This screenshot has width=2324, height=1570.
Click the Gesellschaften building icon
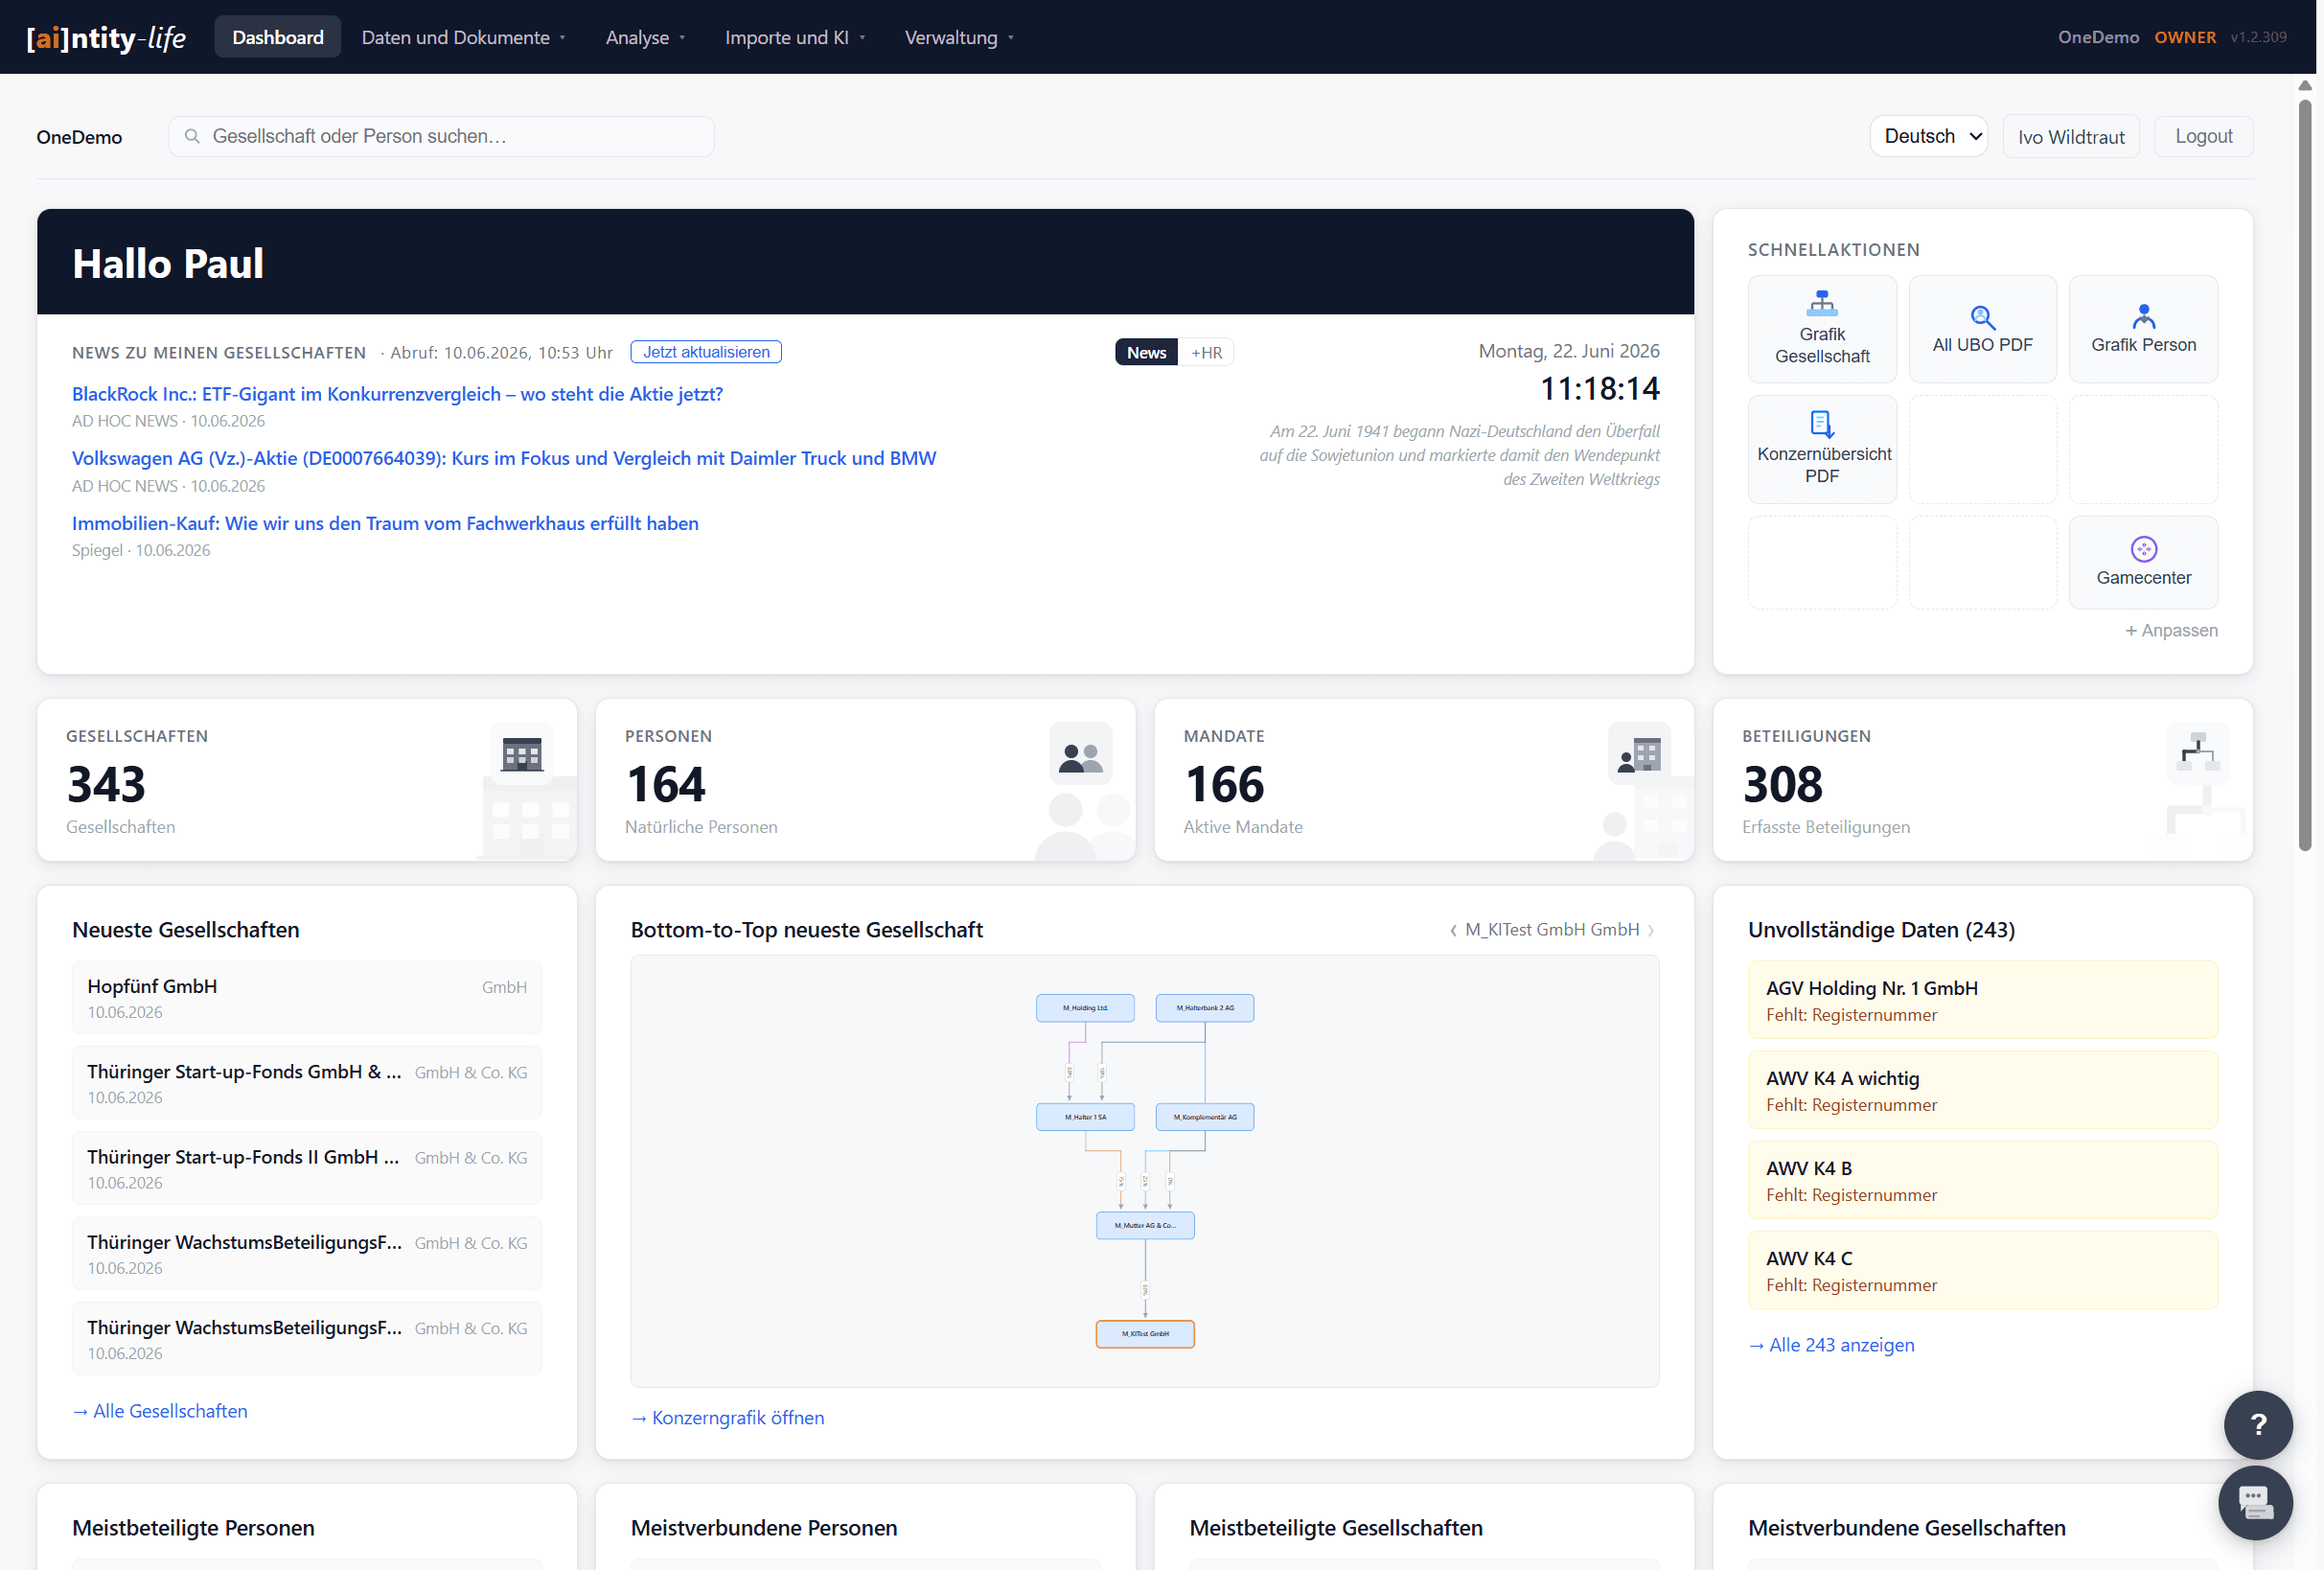[522, 754]
